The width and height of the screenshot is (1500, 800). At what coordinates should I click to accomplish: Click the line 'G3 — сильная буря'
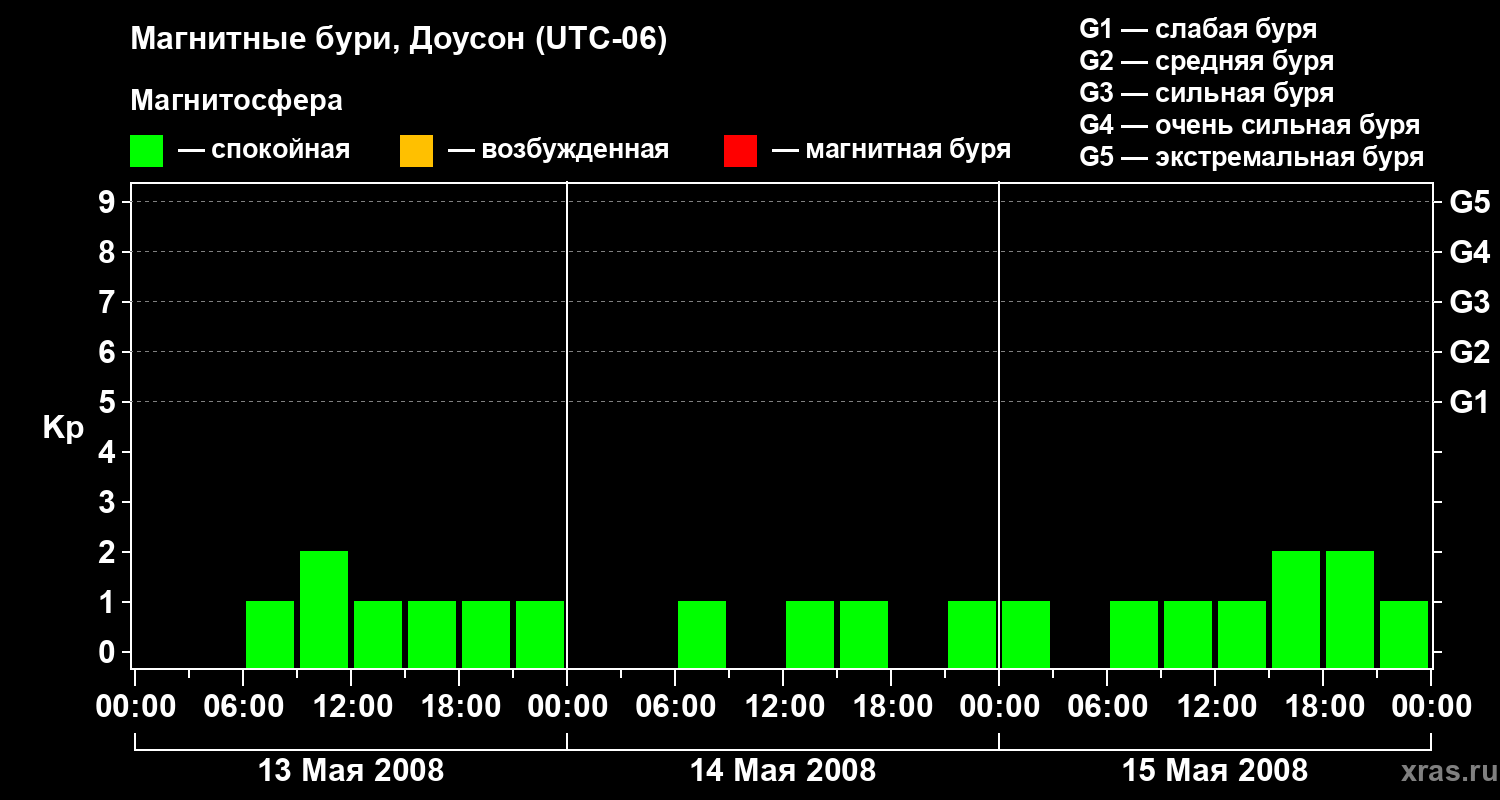(1206, 93)
